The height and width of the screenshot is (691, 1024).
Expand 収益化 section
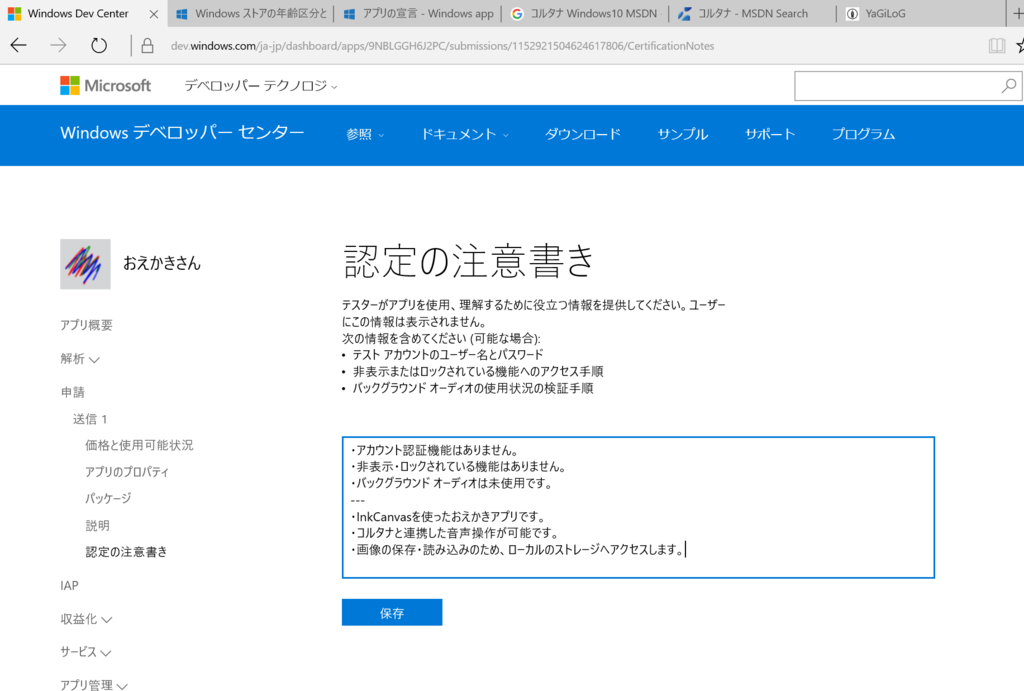[86, 619]
